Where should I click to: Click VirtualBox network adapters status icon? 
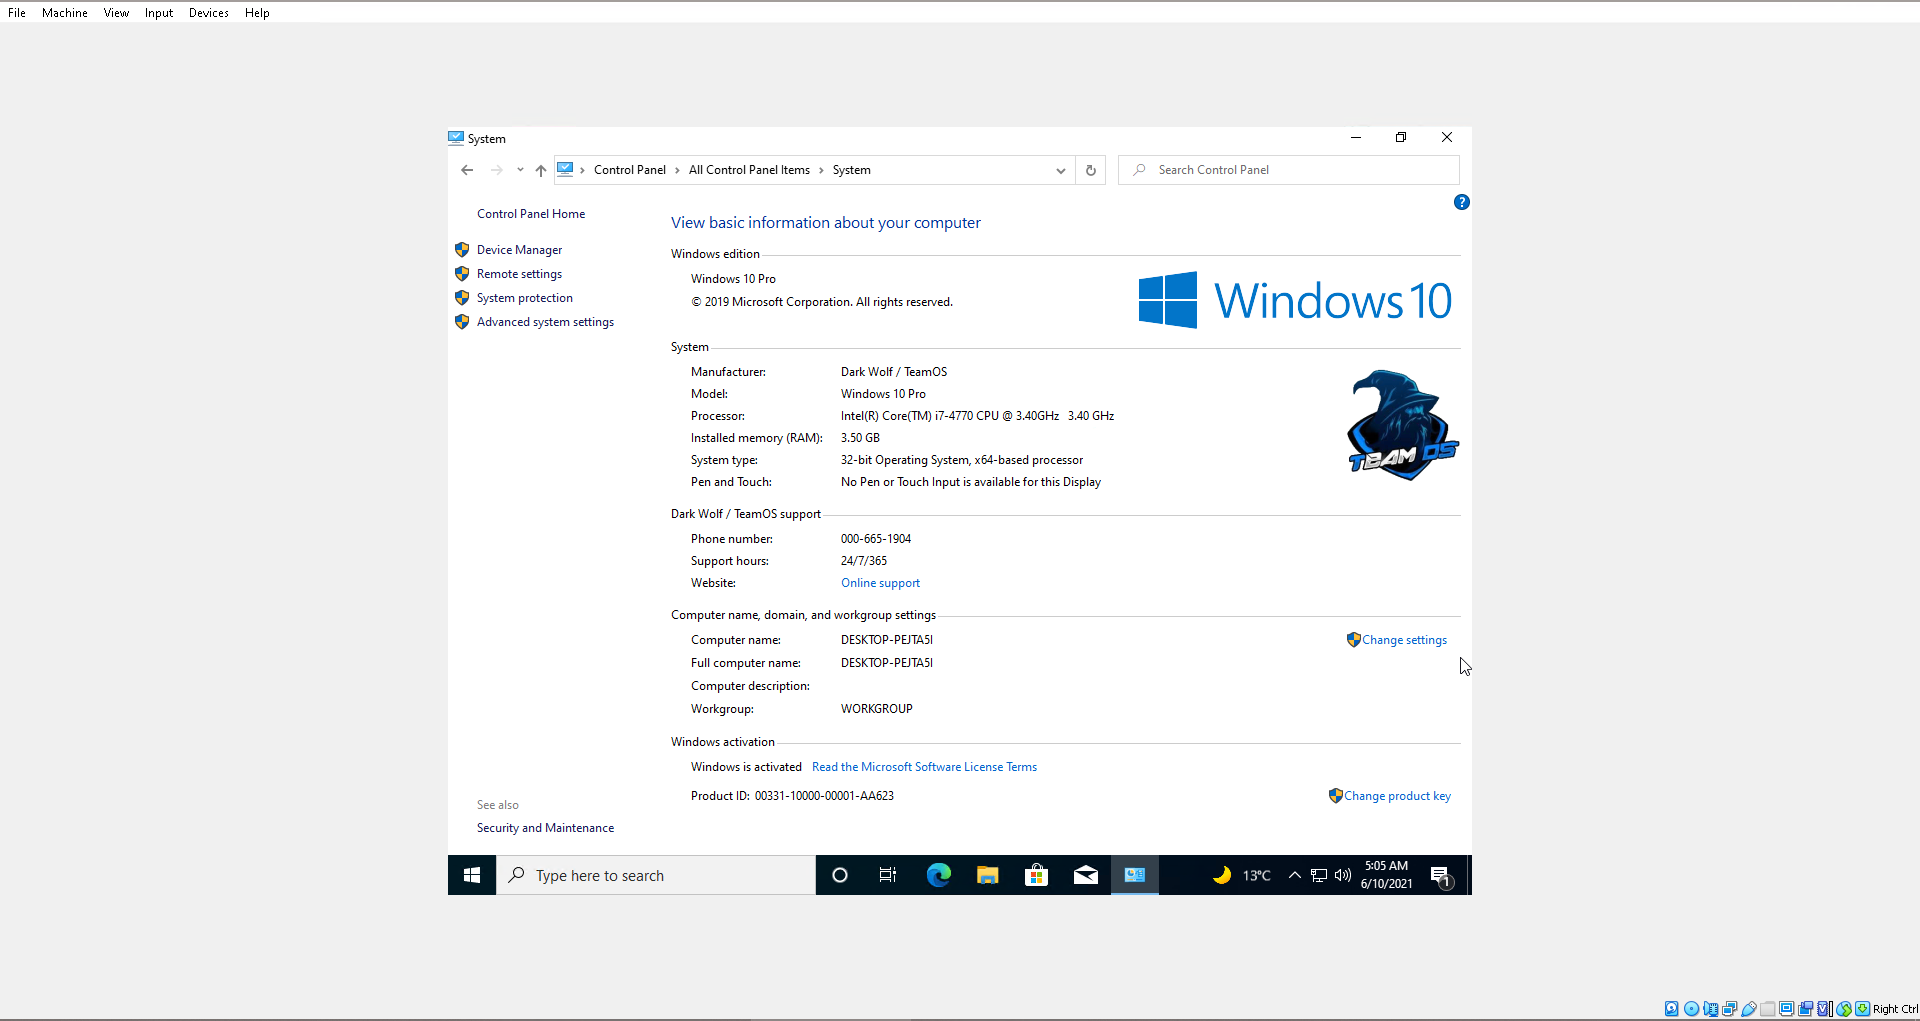tap(1729, 1009)
